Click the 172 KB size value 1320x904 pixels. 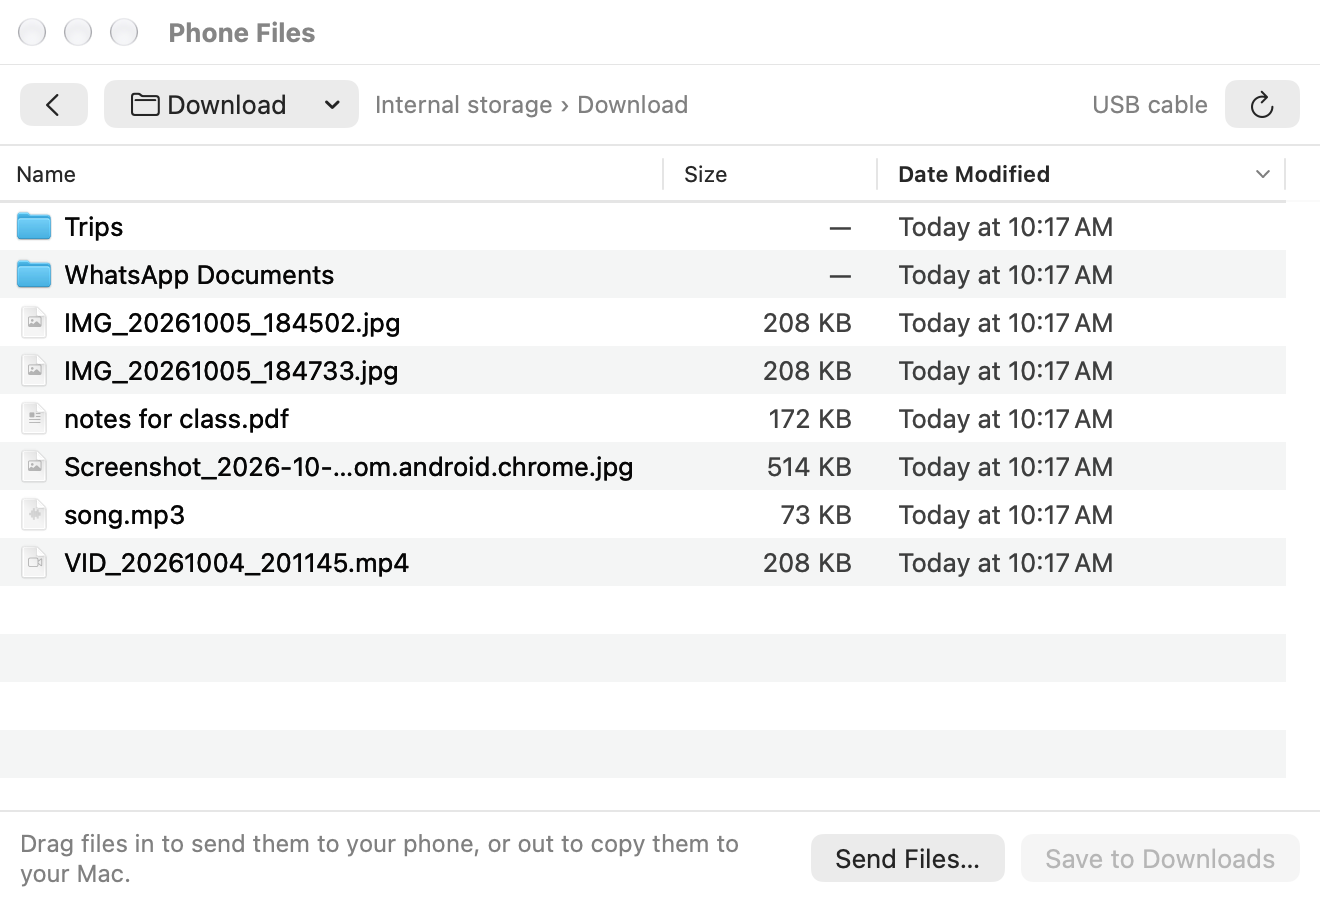tap(810, 419)
